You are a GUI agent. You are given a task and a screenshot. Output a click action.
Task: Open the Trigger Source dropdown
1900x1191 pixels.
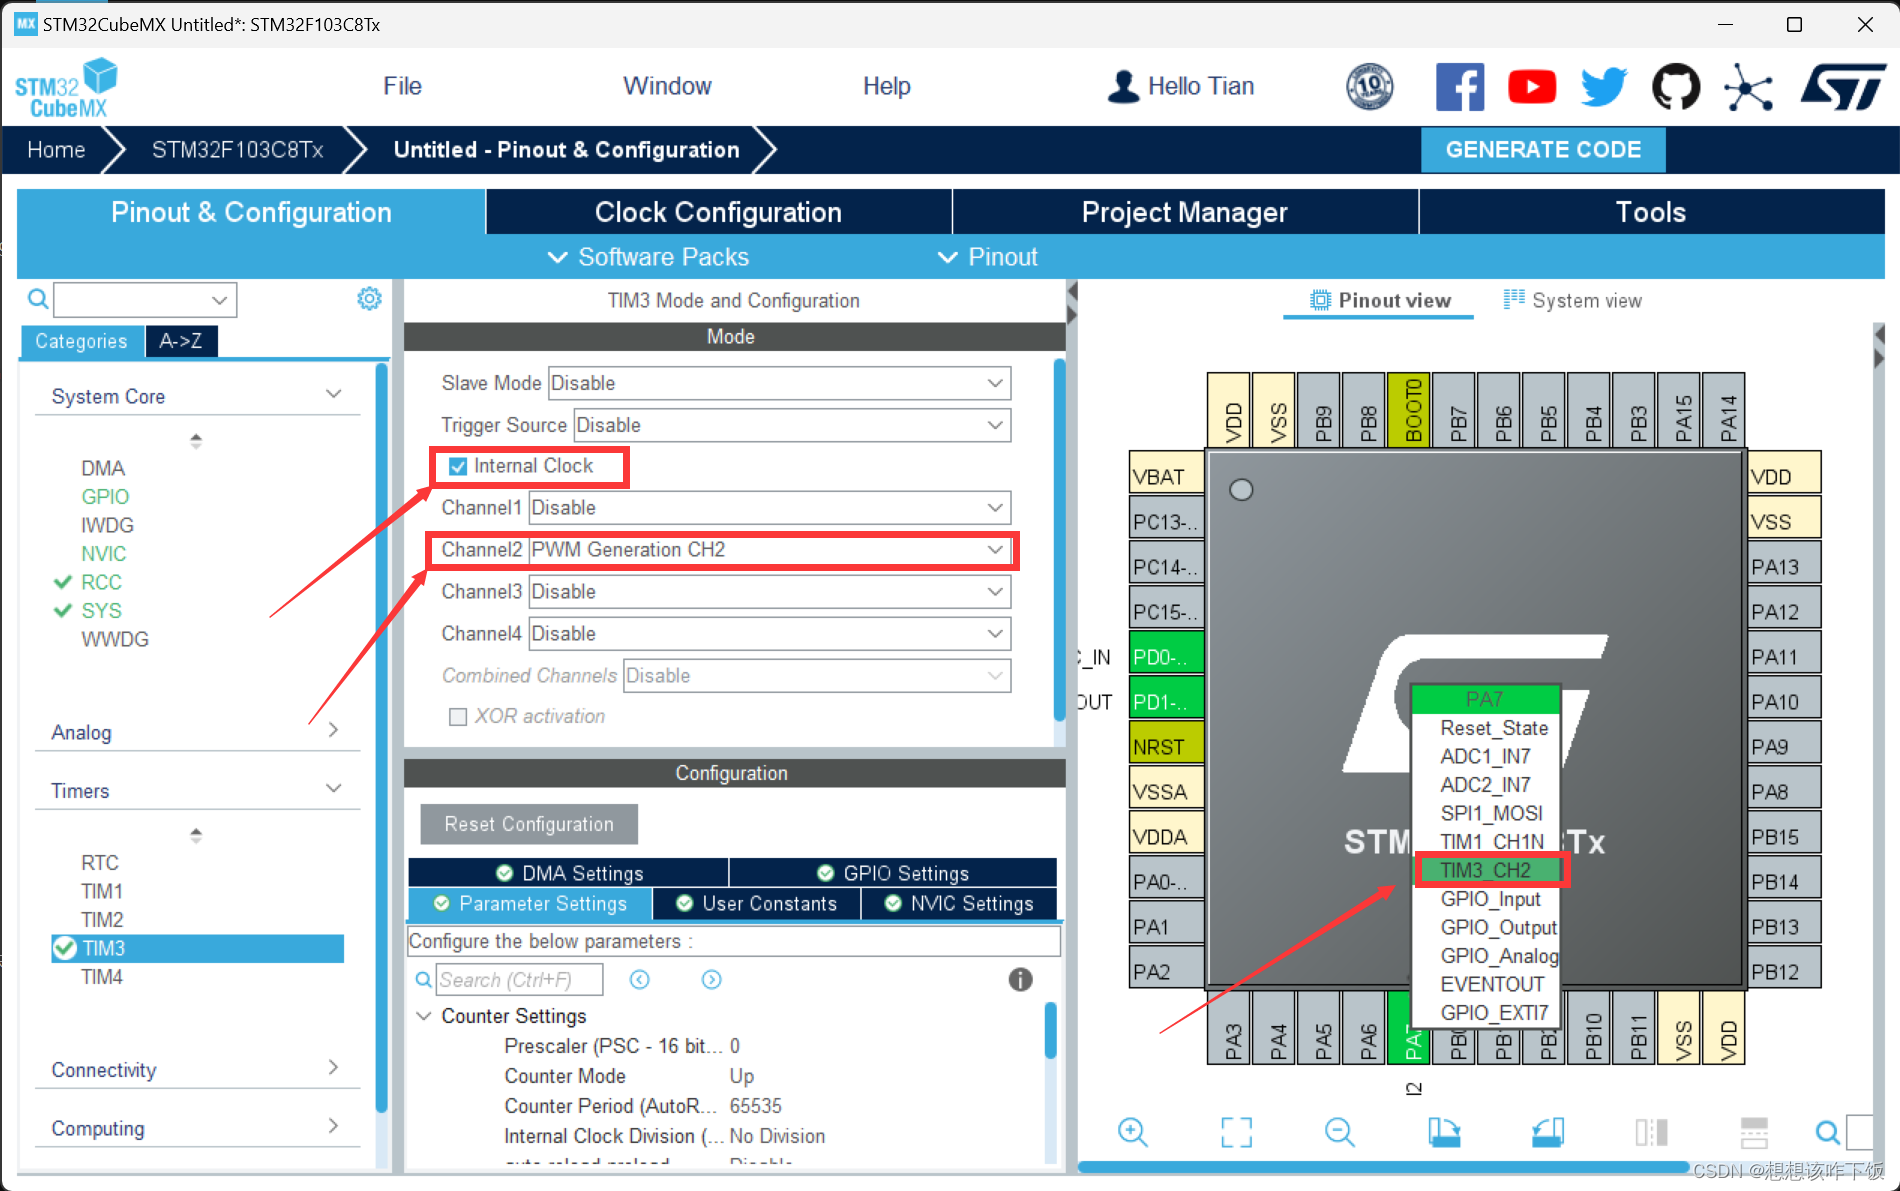792,425
